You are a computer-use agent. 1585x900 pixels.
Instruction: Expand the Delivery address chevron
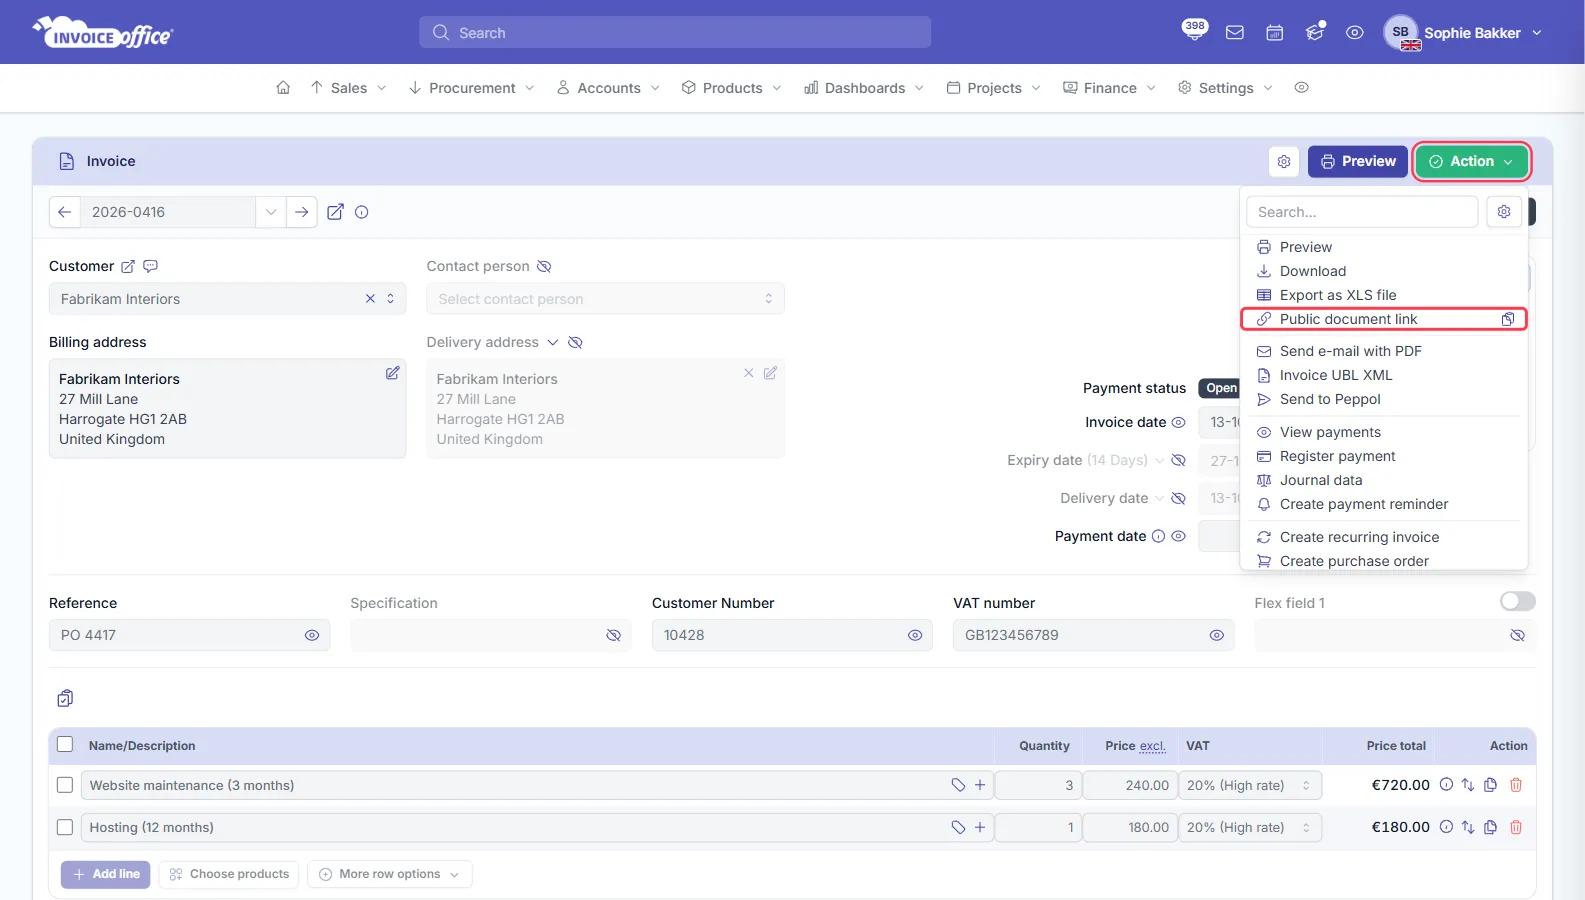[552, 343]
